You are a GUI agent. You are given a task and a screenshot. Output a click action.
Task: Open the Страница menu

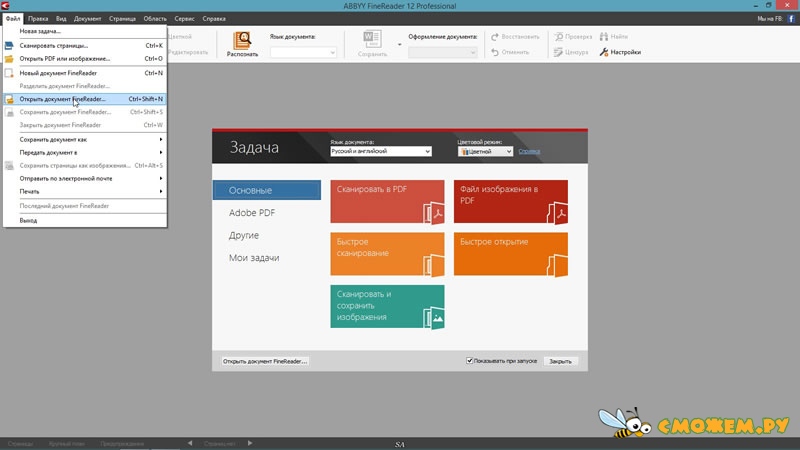(122, 19)
